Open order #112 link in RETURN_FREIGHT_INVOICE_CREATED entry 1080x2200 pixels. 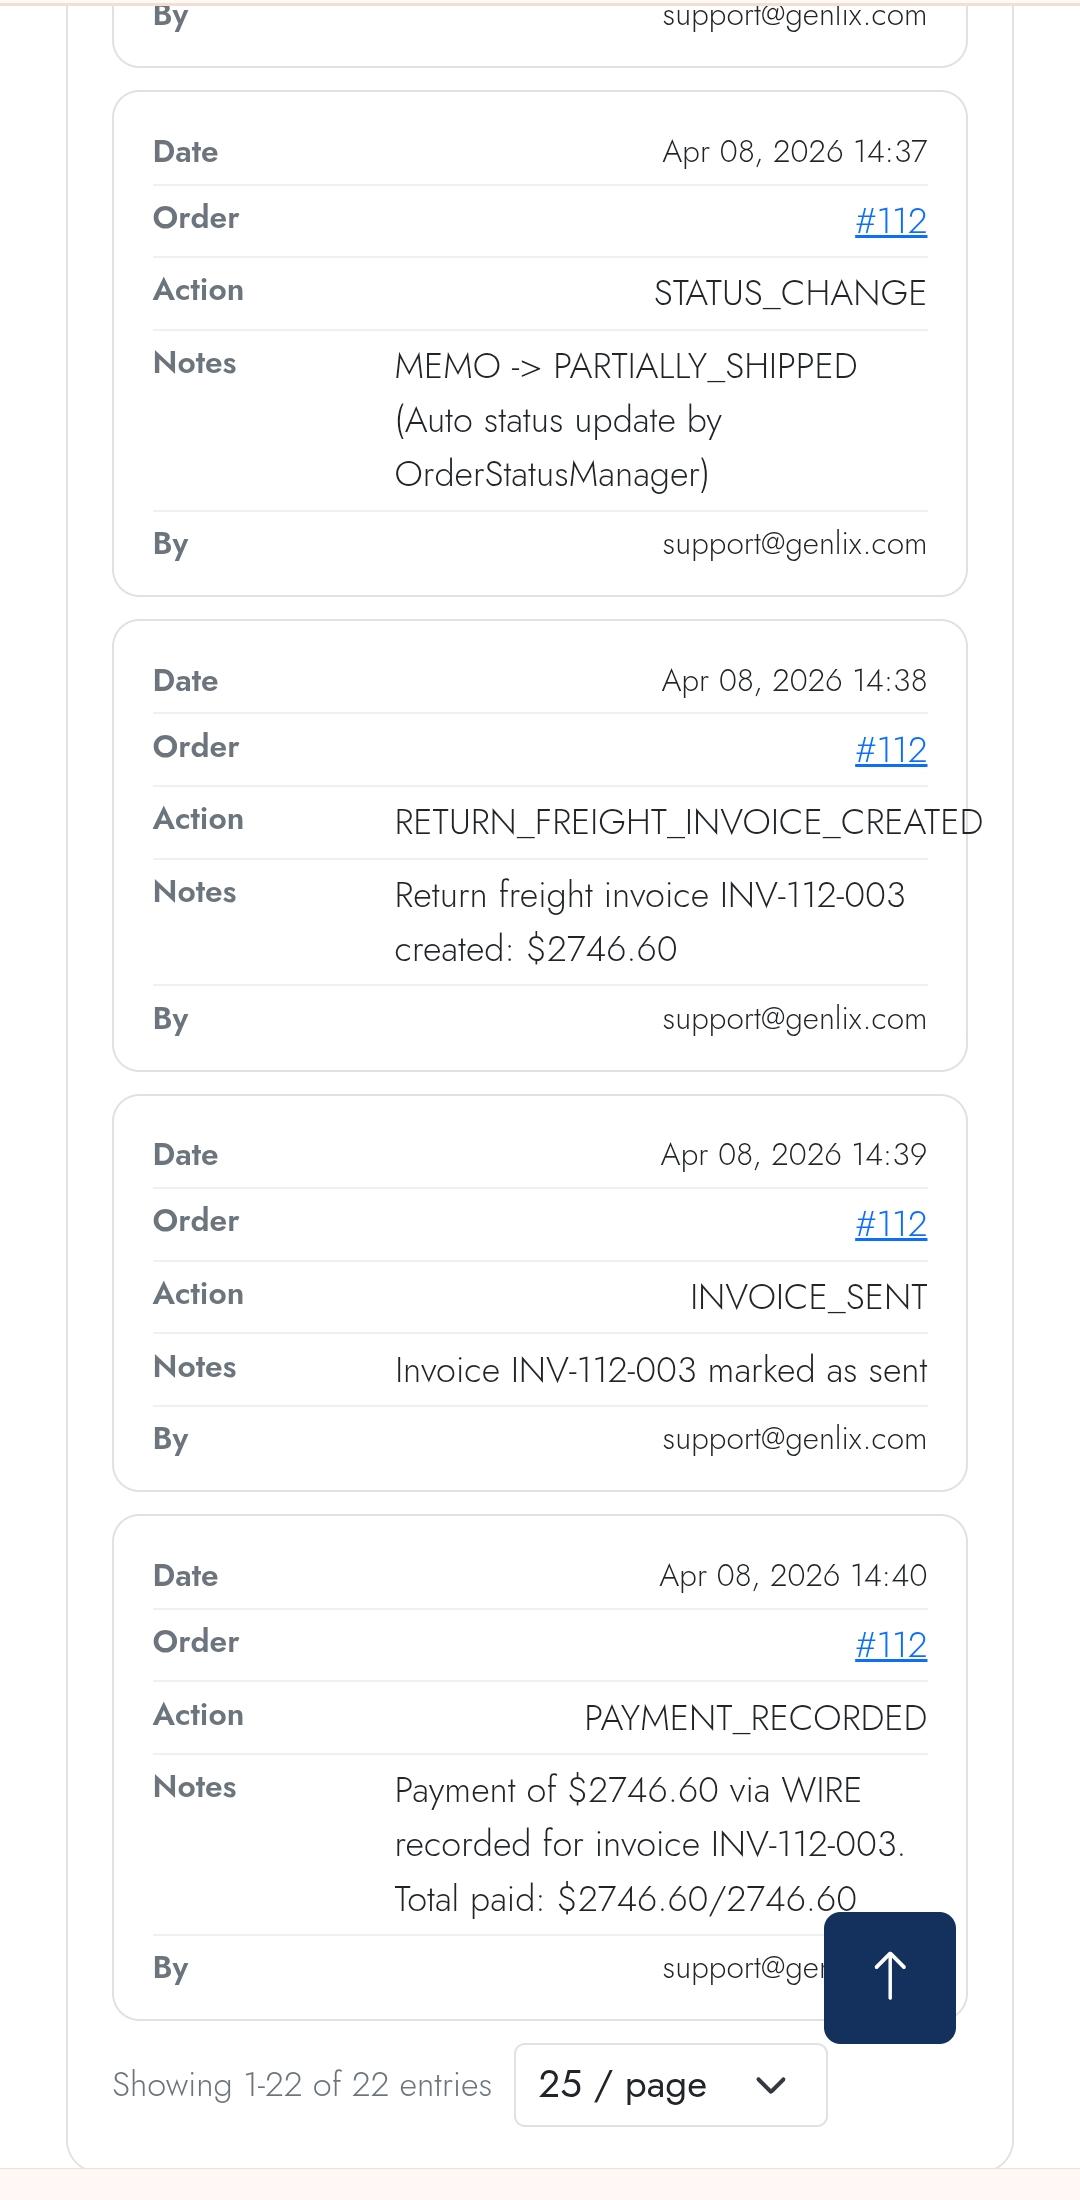pos(890,750)
